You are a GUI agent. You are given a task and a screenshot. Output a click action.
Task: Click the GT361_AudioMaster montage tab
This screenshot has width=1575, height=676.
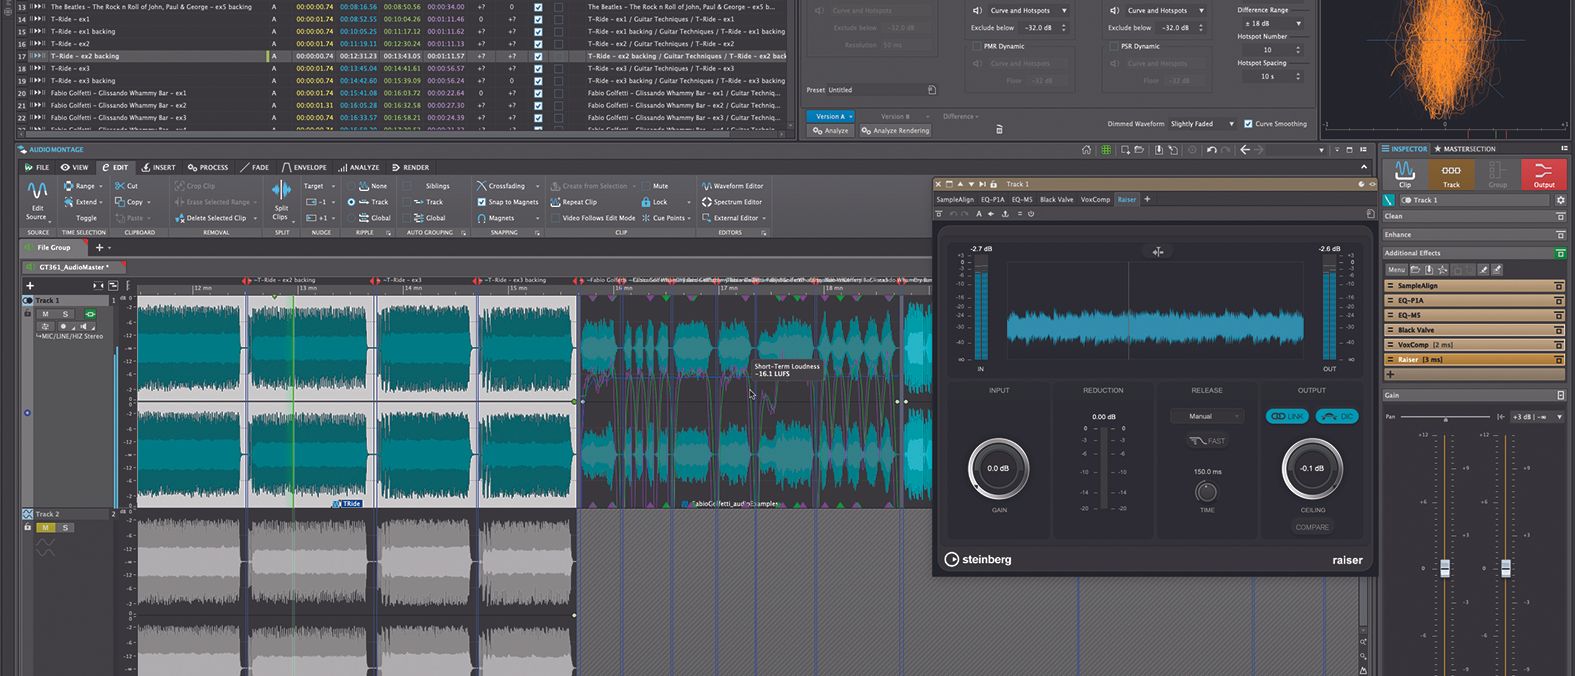click(x=73, y=267)
